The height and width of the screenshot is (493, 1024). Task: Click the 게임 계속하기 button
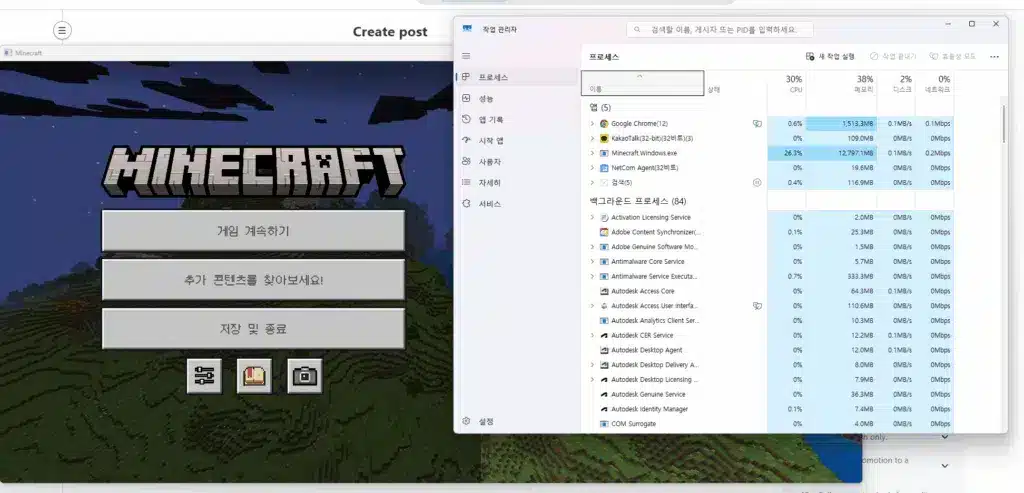253,231
